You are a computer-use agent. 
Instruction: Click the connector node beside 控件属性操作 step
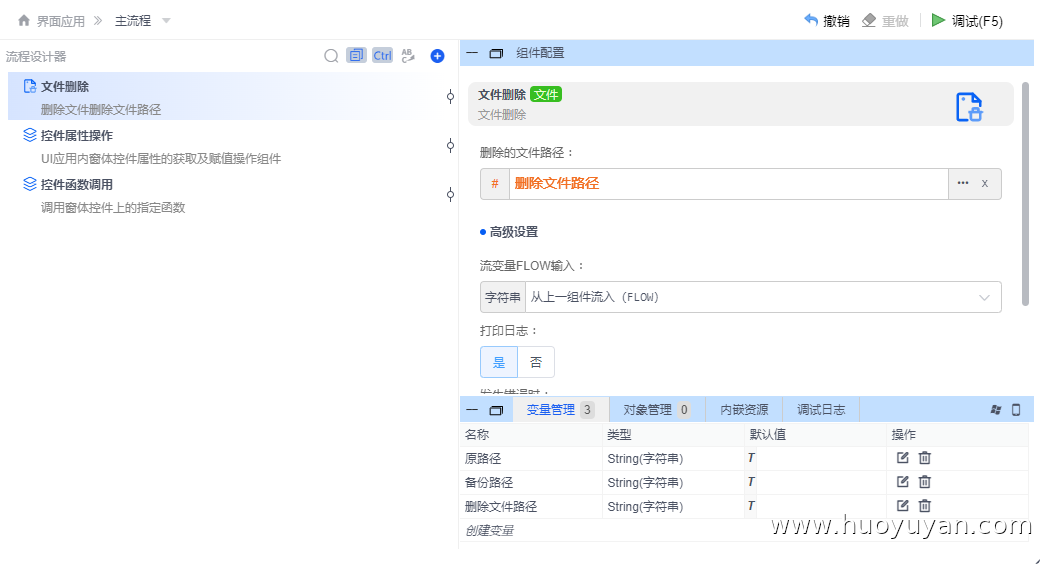coord(450,146)
